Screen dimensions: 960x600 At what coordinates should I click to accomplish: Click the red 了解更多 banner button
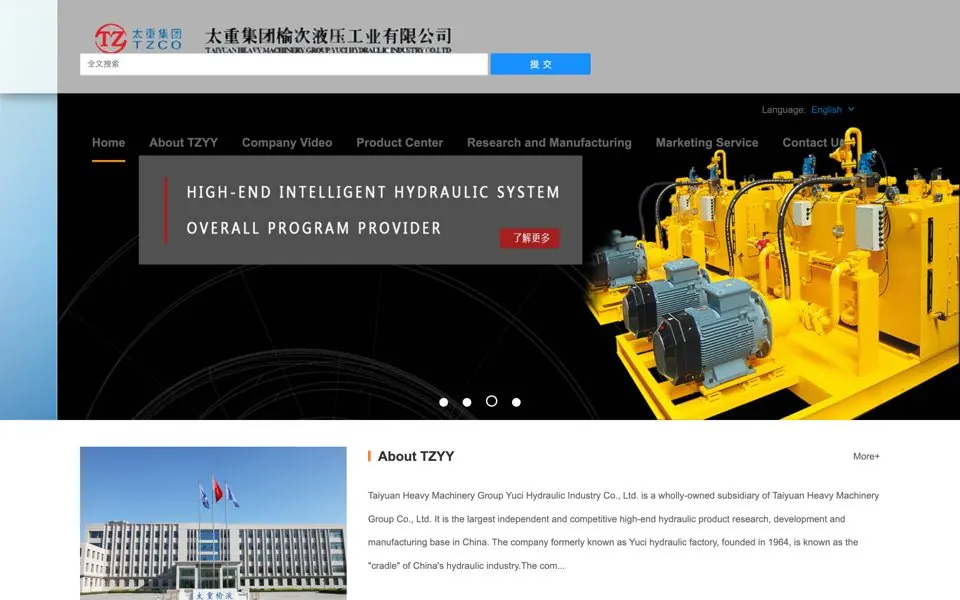tap(530, 238)
